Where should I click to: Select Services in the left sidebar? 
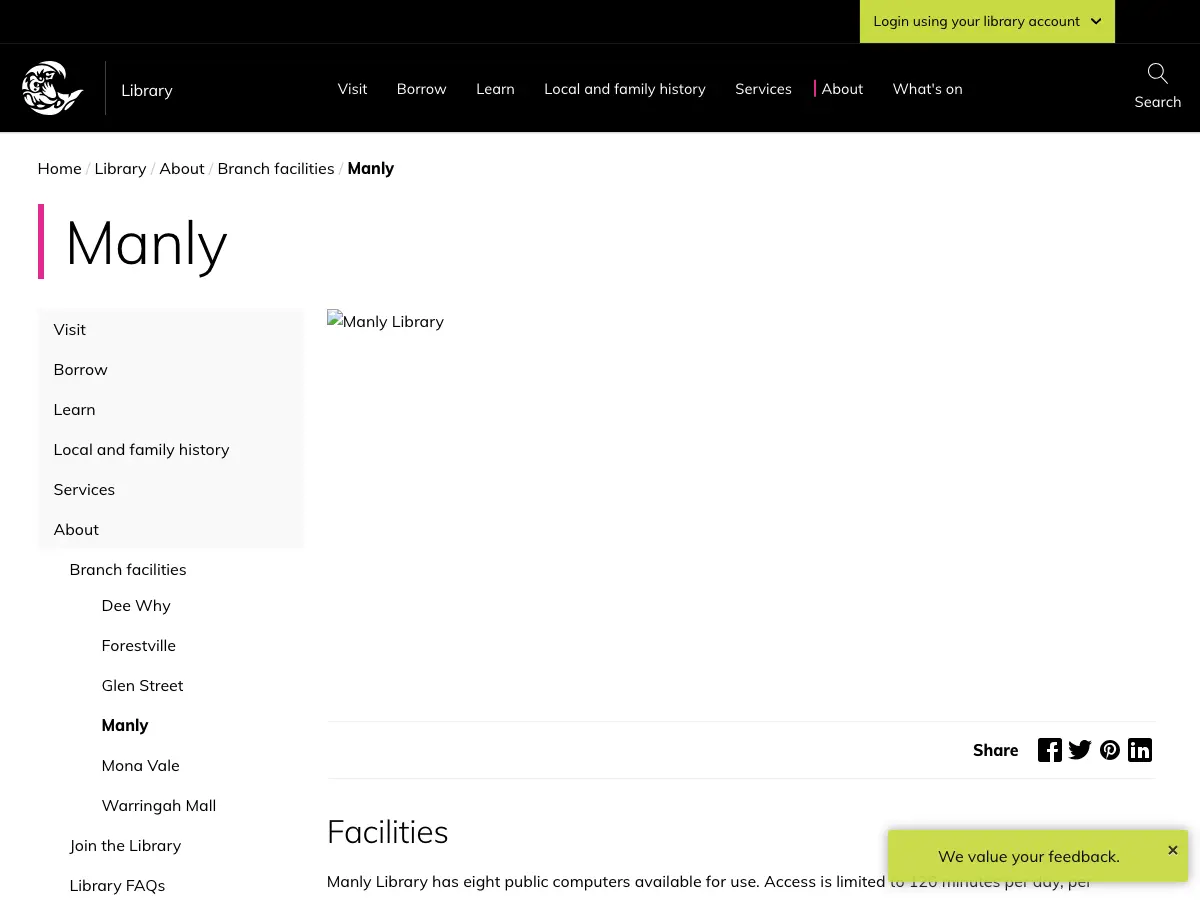(x=170, y=489)
